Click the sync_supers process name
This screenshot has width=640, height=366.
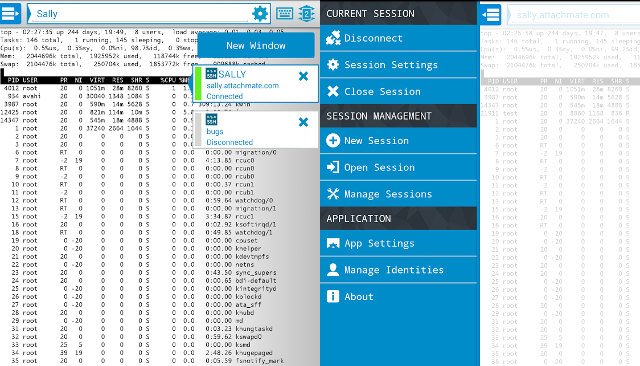[x=256, y=273]
